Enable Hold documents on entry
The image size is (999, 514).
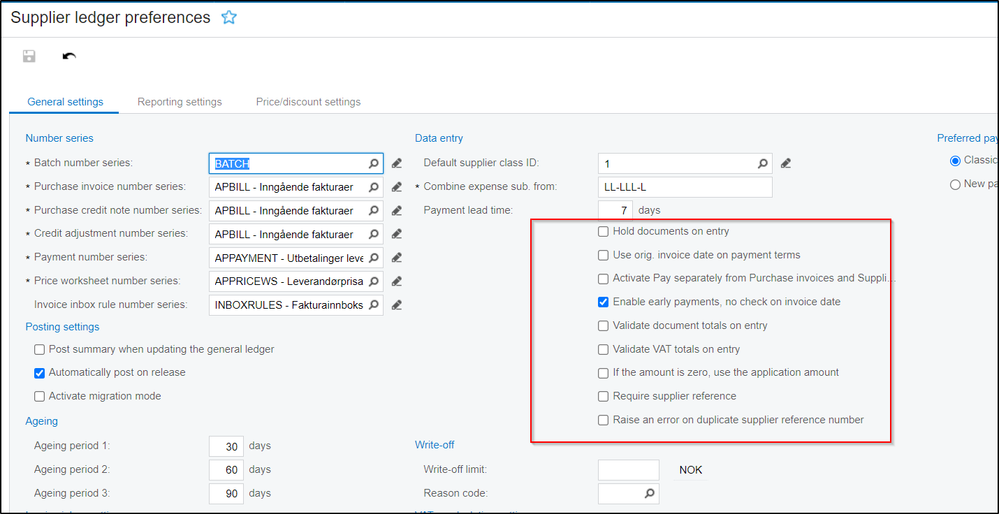pos(603,232)
